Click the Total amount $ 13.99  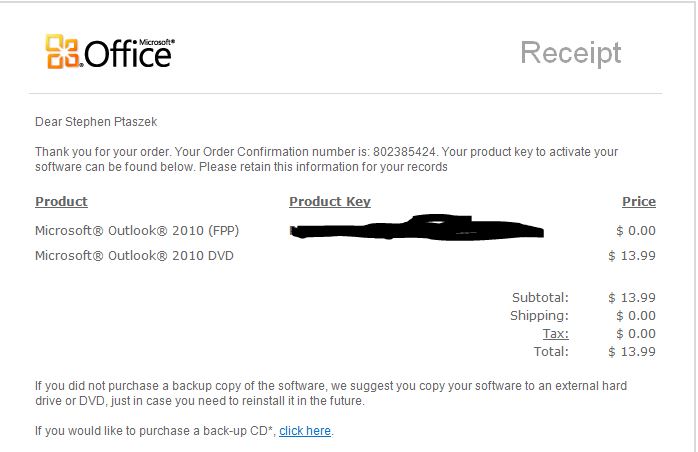tap(632, 352)
